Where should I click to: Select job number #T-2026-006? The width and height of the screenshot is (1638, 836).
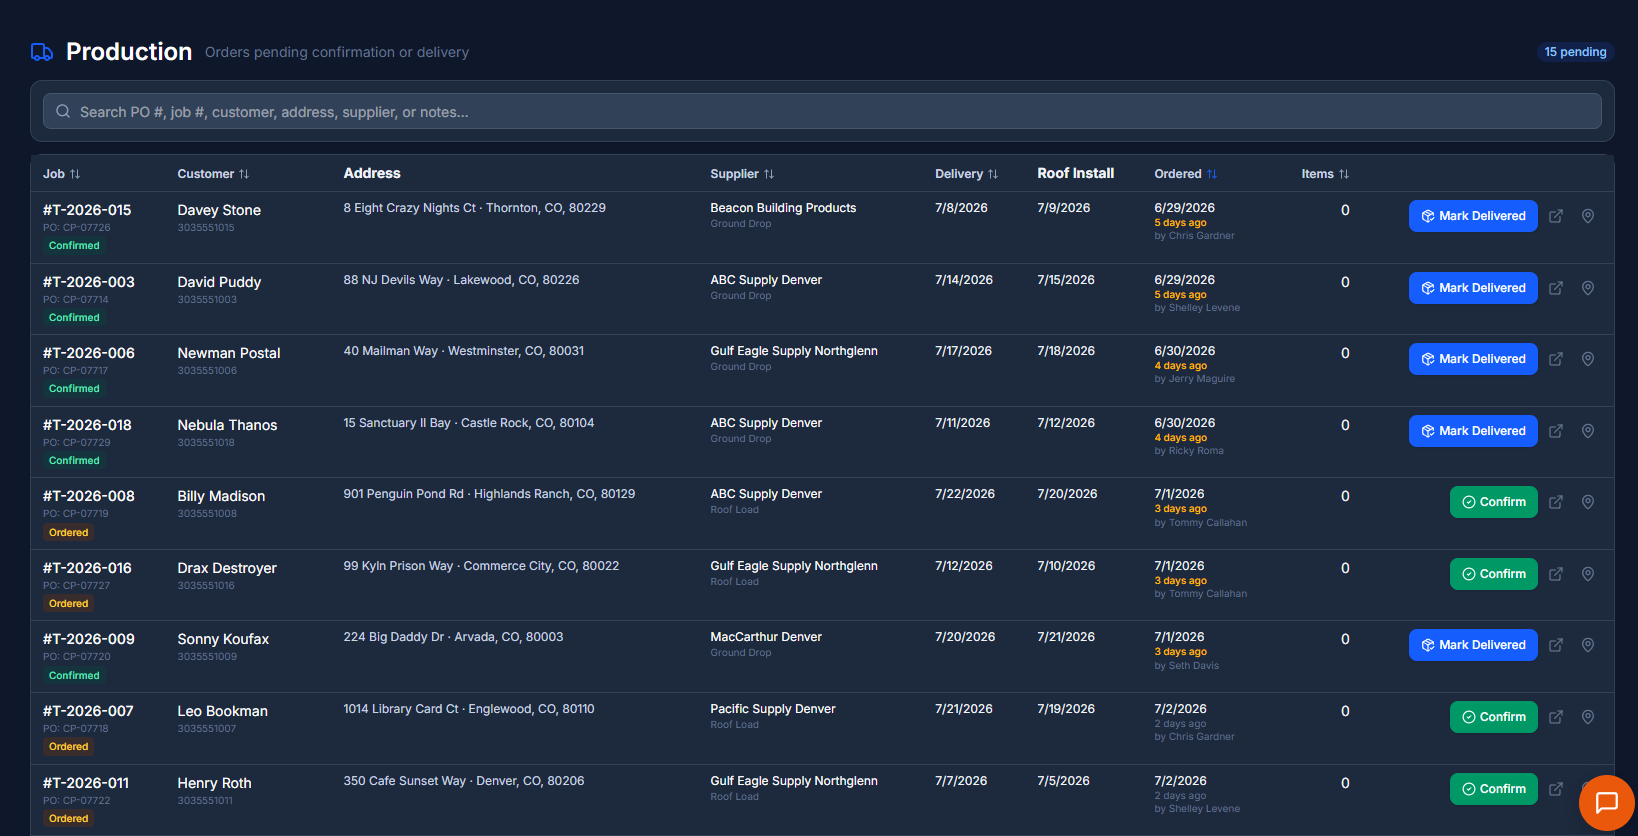[88, 353]
